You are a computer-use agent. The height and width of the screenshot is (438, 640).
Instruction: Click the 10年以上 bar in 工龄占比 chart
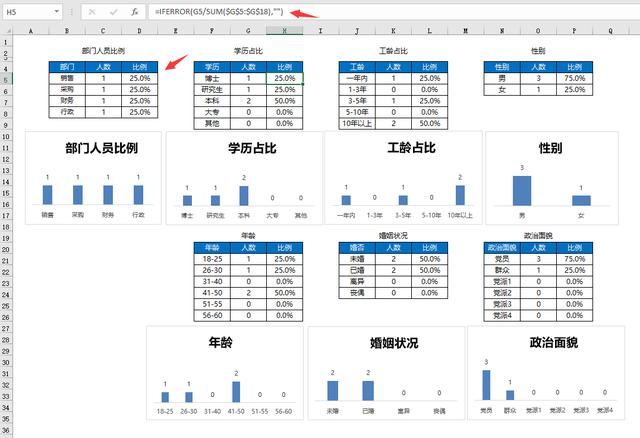(x=460, y=195)
